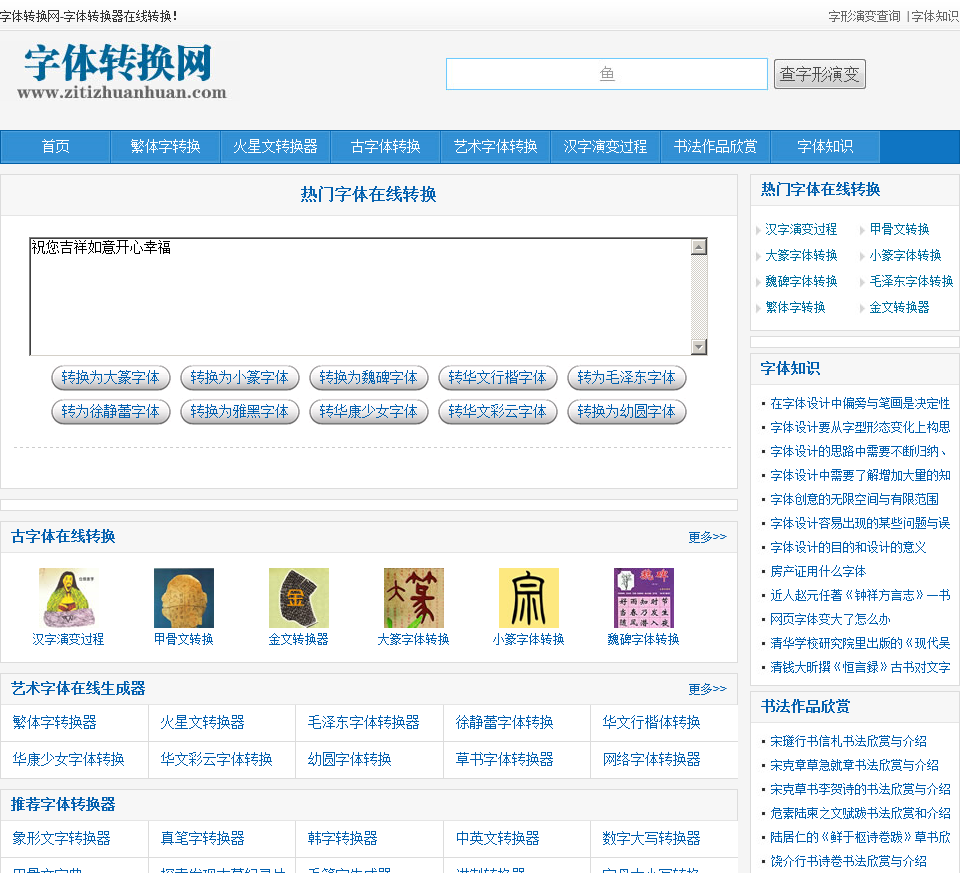Click the 转换为雅黑字体 button
Image resolution: width=960 pixels, height=873 pixels.
click(x=239, y=411)
